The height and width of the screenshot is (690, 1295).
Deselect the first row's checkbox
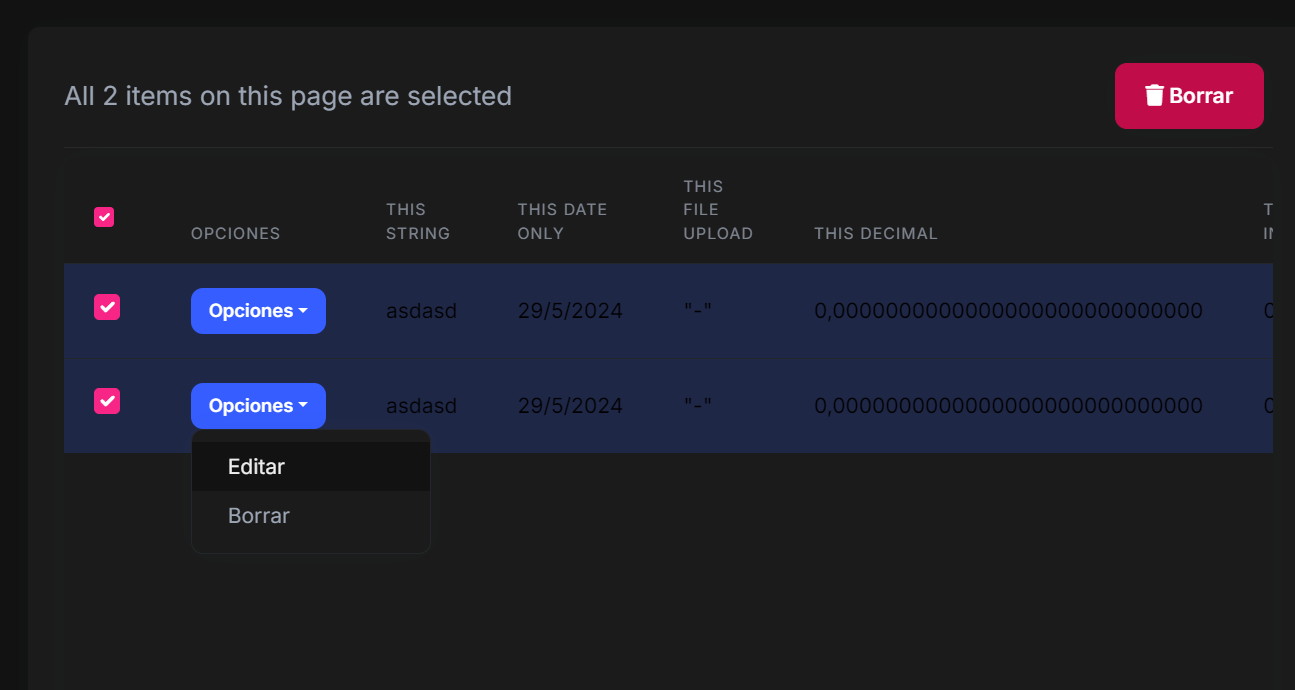pos(107,307)
